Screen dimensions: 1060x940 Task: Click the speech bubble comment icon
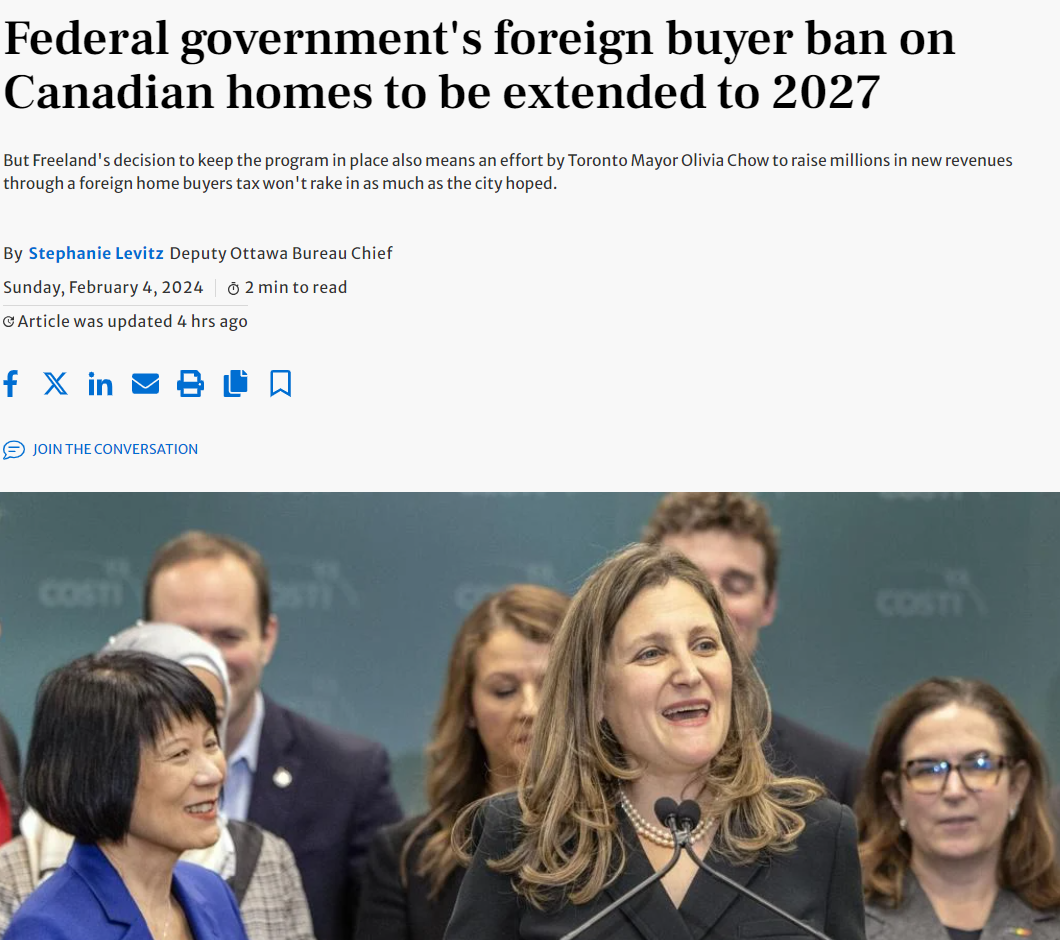coord(14,450)
